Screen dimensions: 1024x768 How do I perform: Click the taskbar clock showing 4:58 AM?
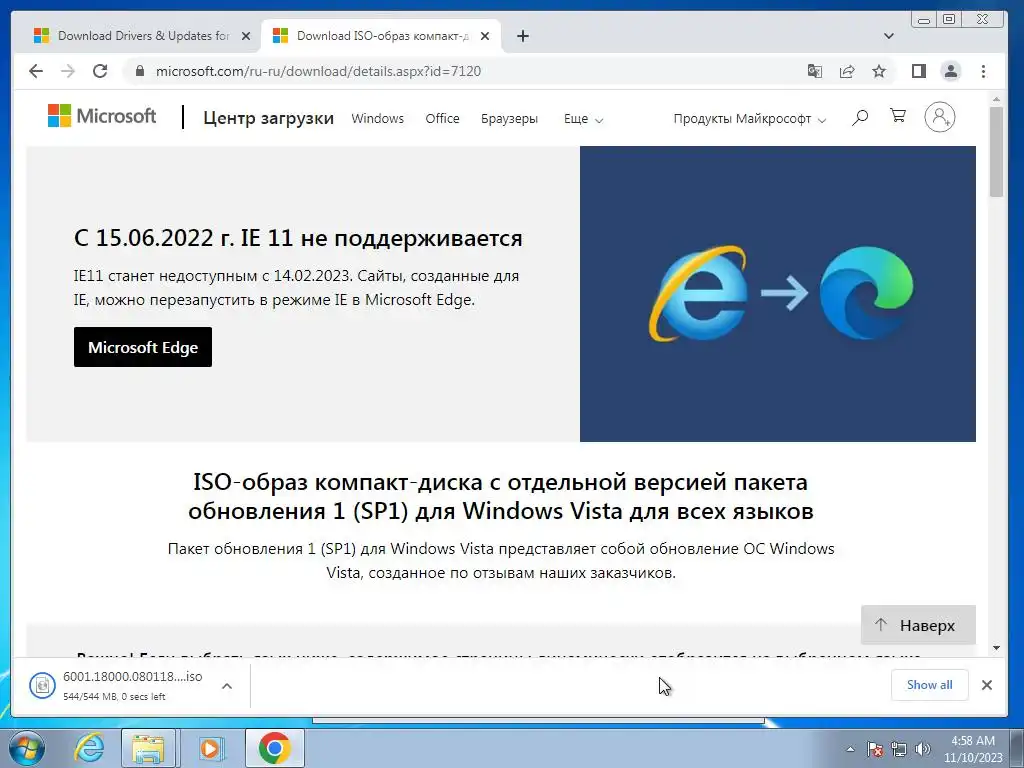pos(973,749)
